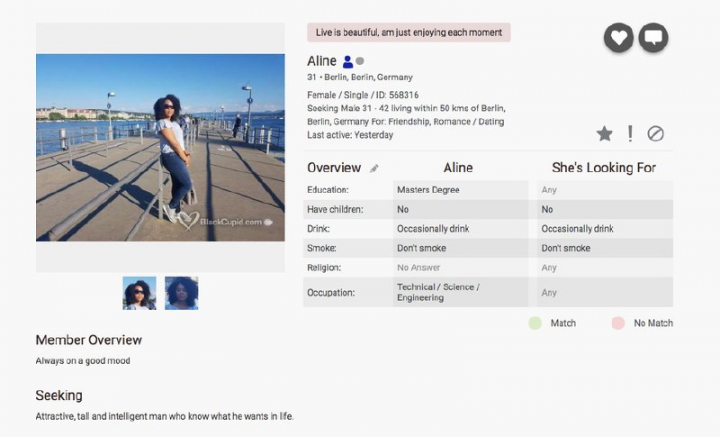Click the main pier photo of Aline
The width and height of the screenshot is (720, 437).
160,147
